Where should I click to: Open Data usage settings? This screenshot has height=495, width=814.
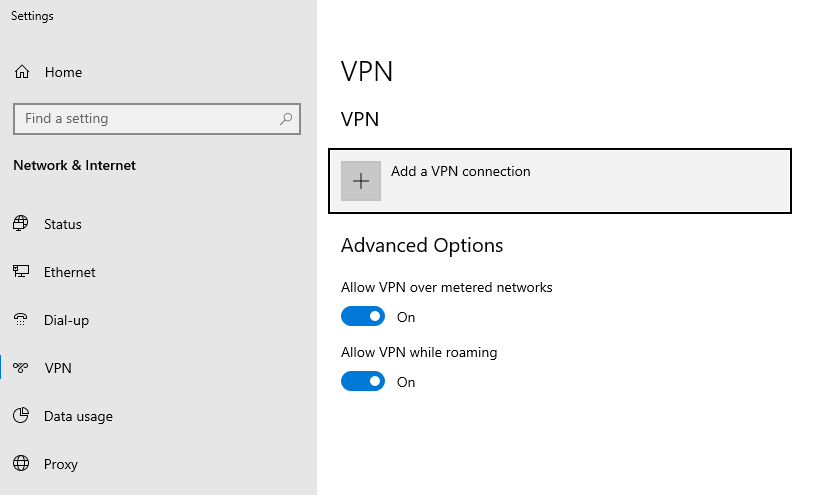click(x=78, y=416)
